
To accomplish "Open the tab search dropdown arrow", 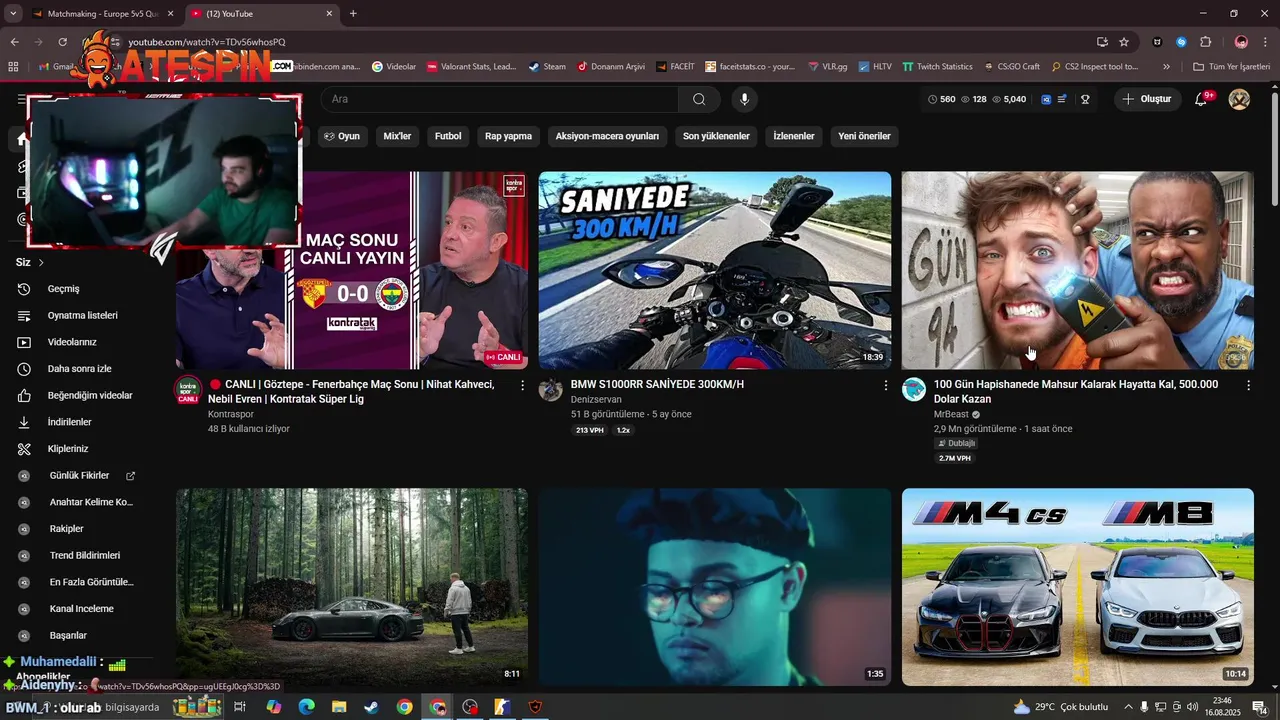I will tap(13, 14).
